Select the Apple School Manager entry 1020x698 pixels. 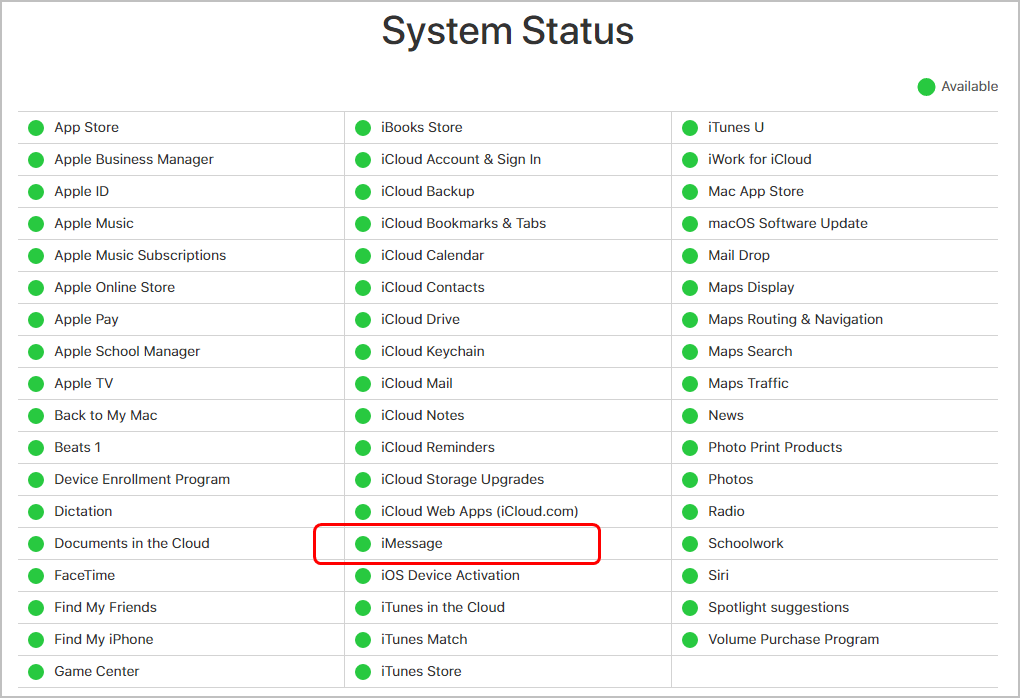click(128, 351)
